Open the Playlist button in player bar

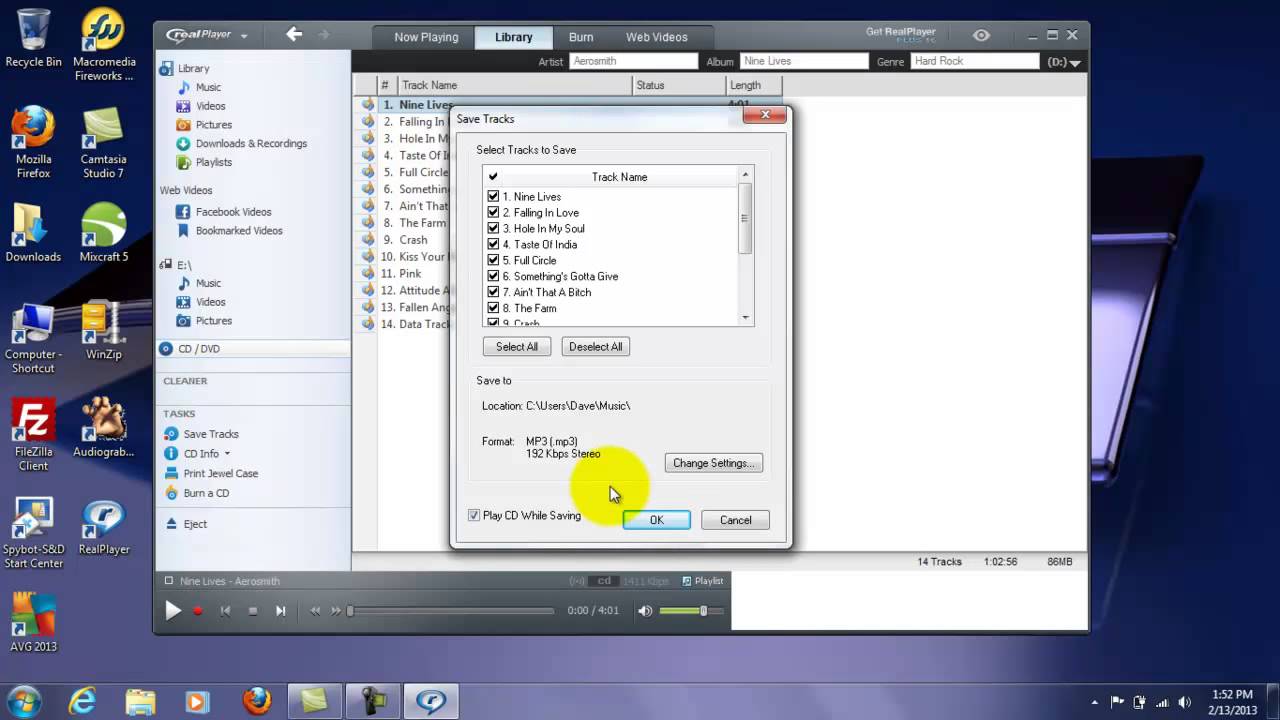coord(702,581)
